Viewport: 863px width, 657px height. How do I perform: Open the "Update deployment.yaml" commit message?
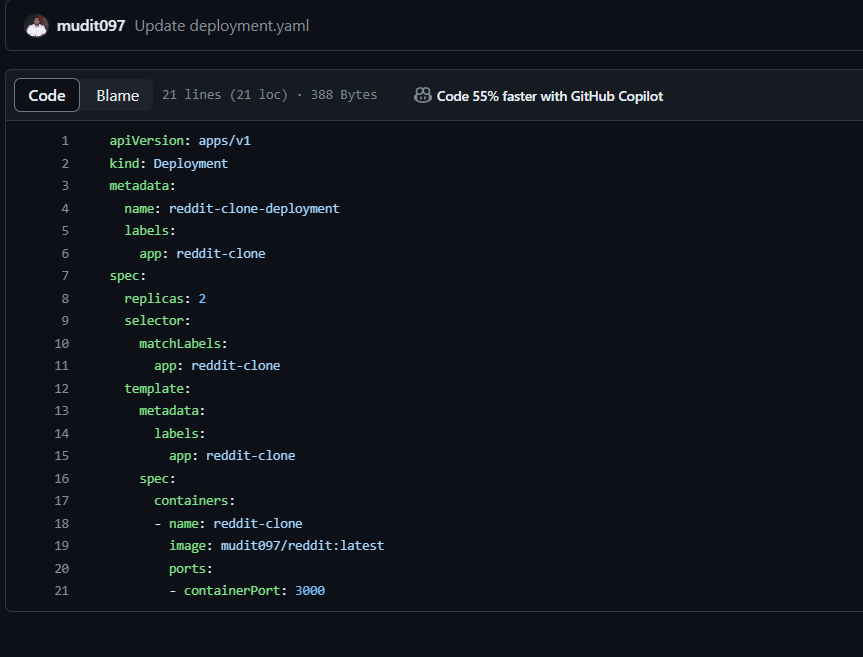point(222,26)
